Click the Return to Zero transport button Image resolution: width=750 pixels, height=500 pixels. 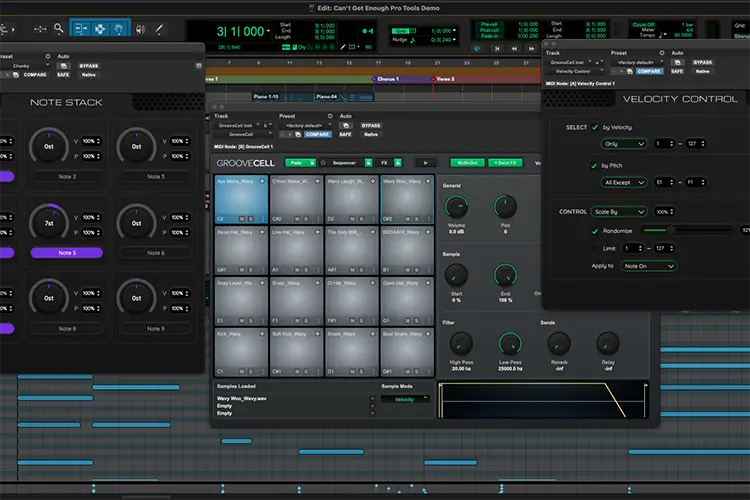coord(497,48)
